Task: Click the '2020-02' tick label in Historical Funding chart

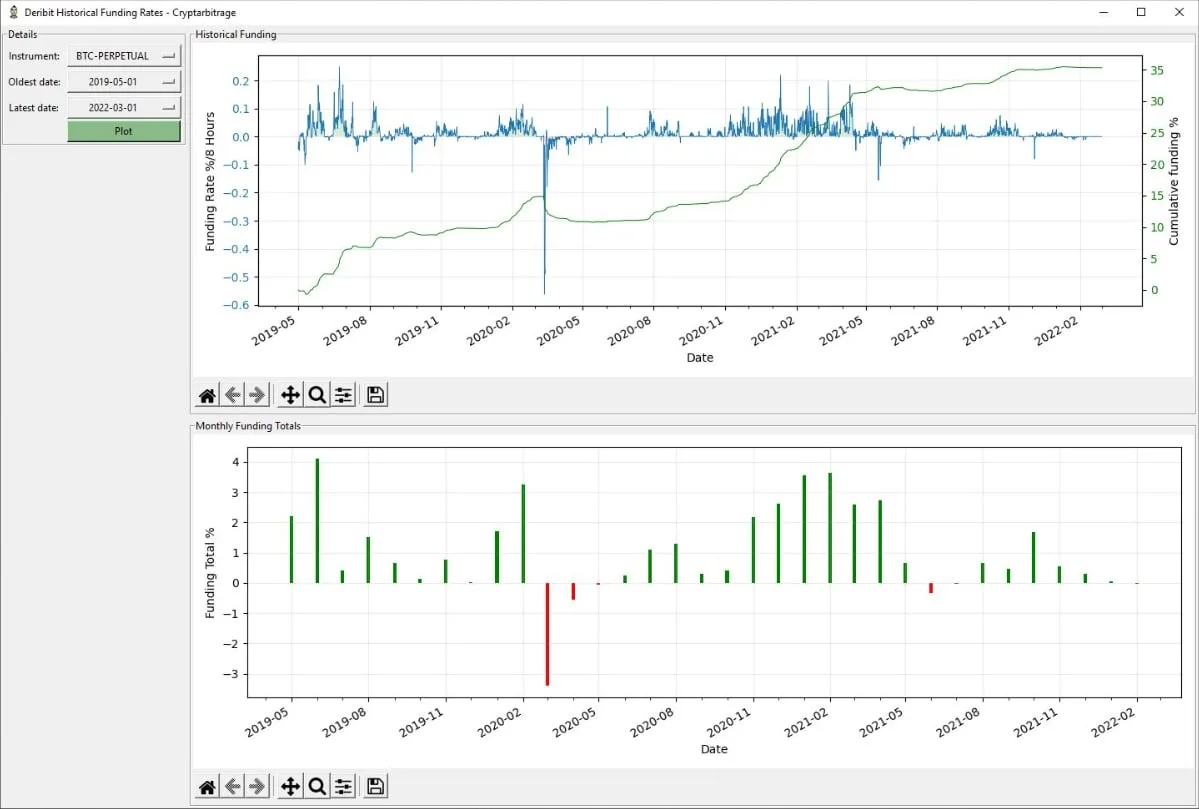Action: tap(489, 330)
